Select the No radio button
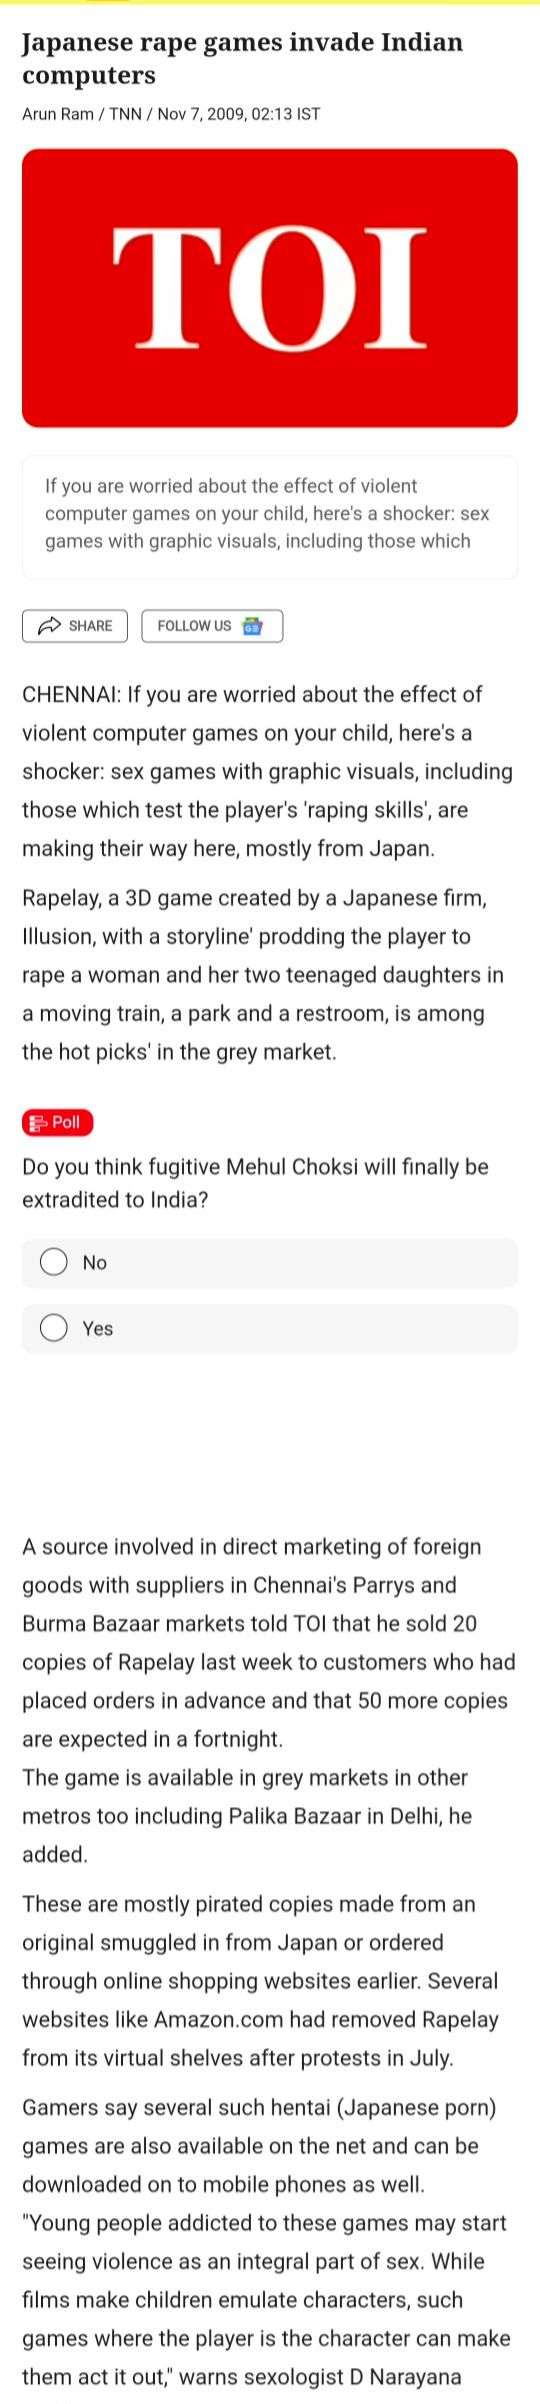540x2404 pixels. point(54,1262)
